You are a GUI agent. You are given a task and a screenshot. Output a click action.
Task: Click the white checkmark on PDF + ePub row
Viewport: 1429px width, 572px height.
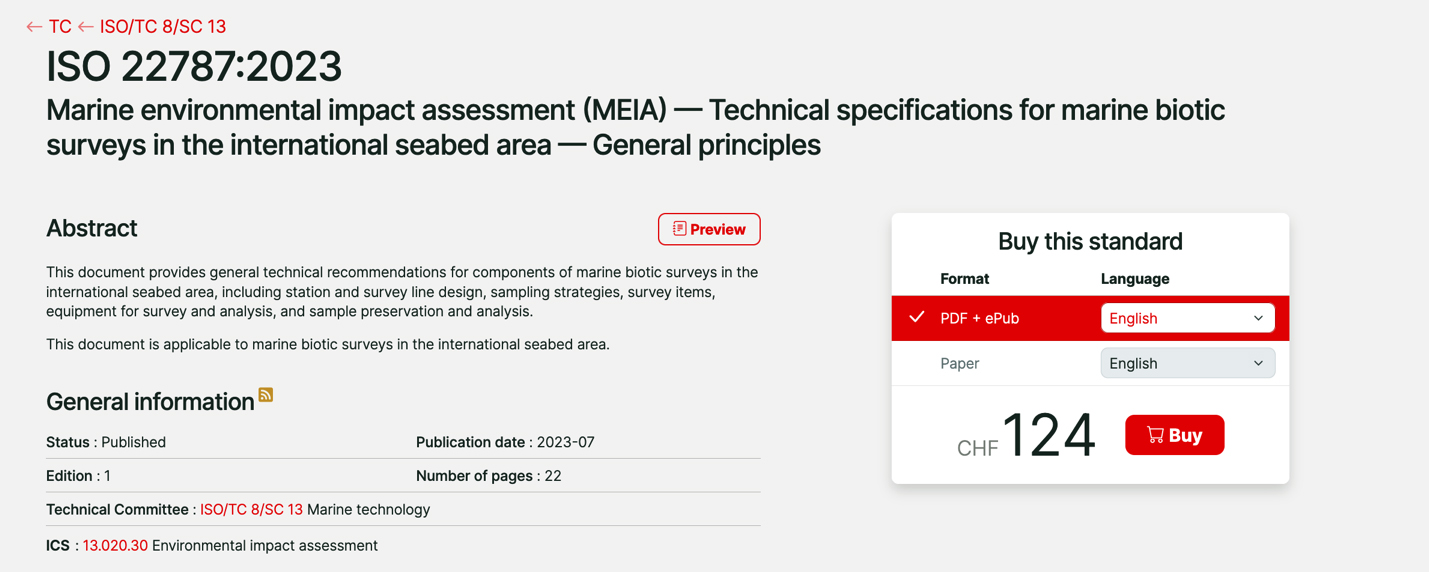coord(916,317)
